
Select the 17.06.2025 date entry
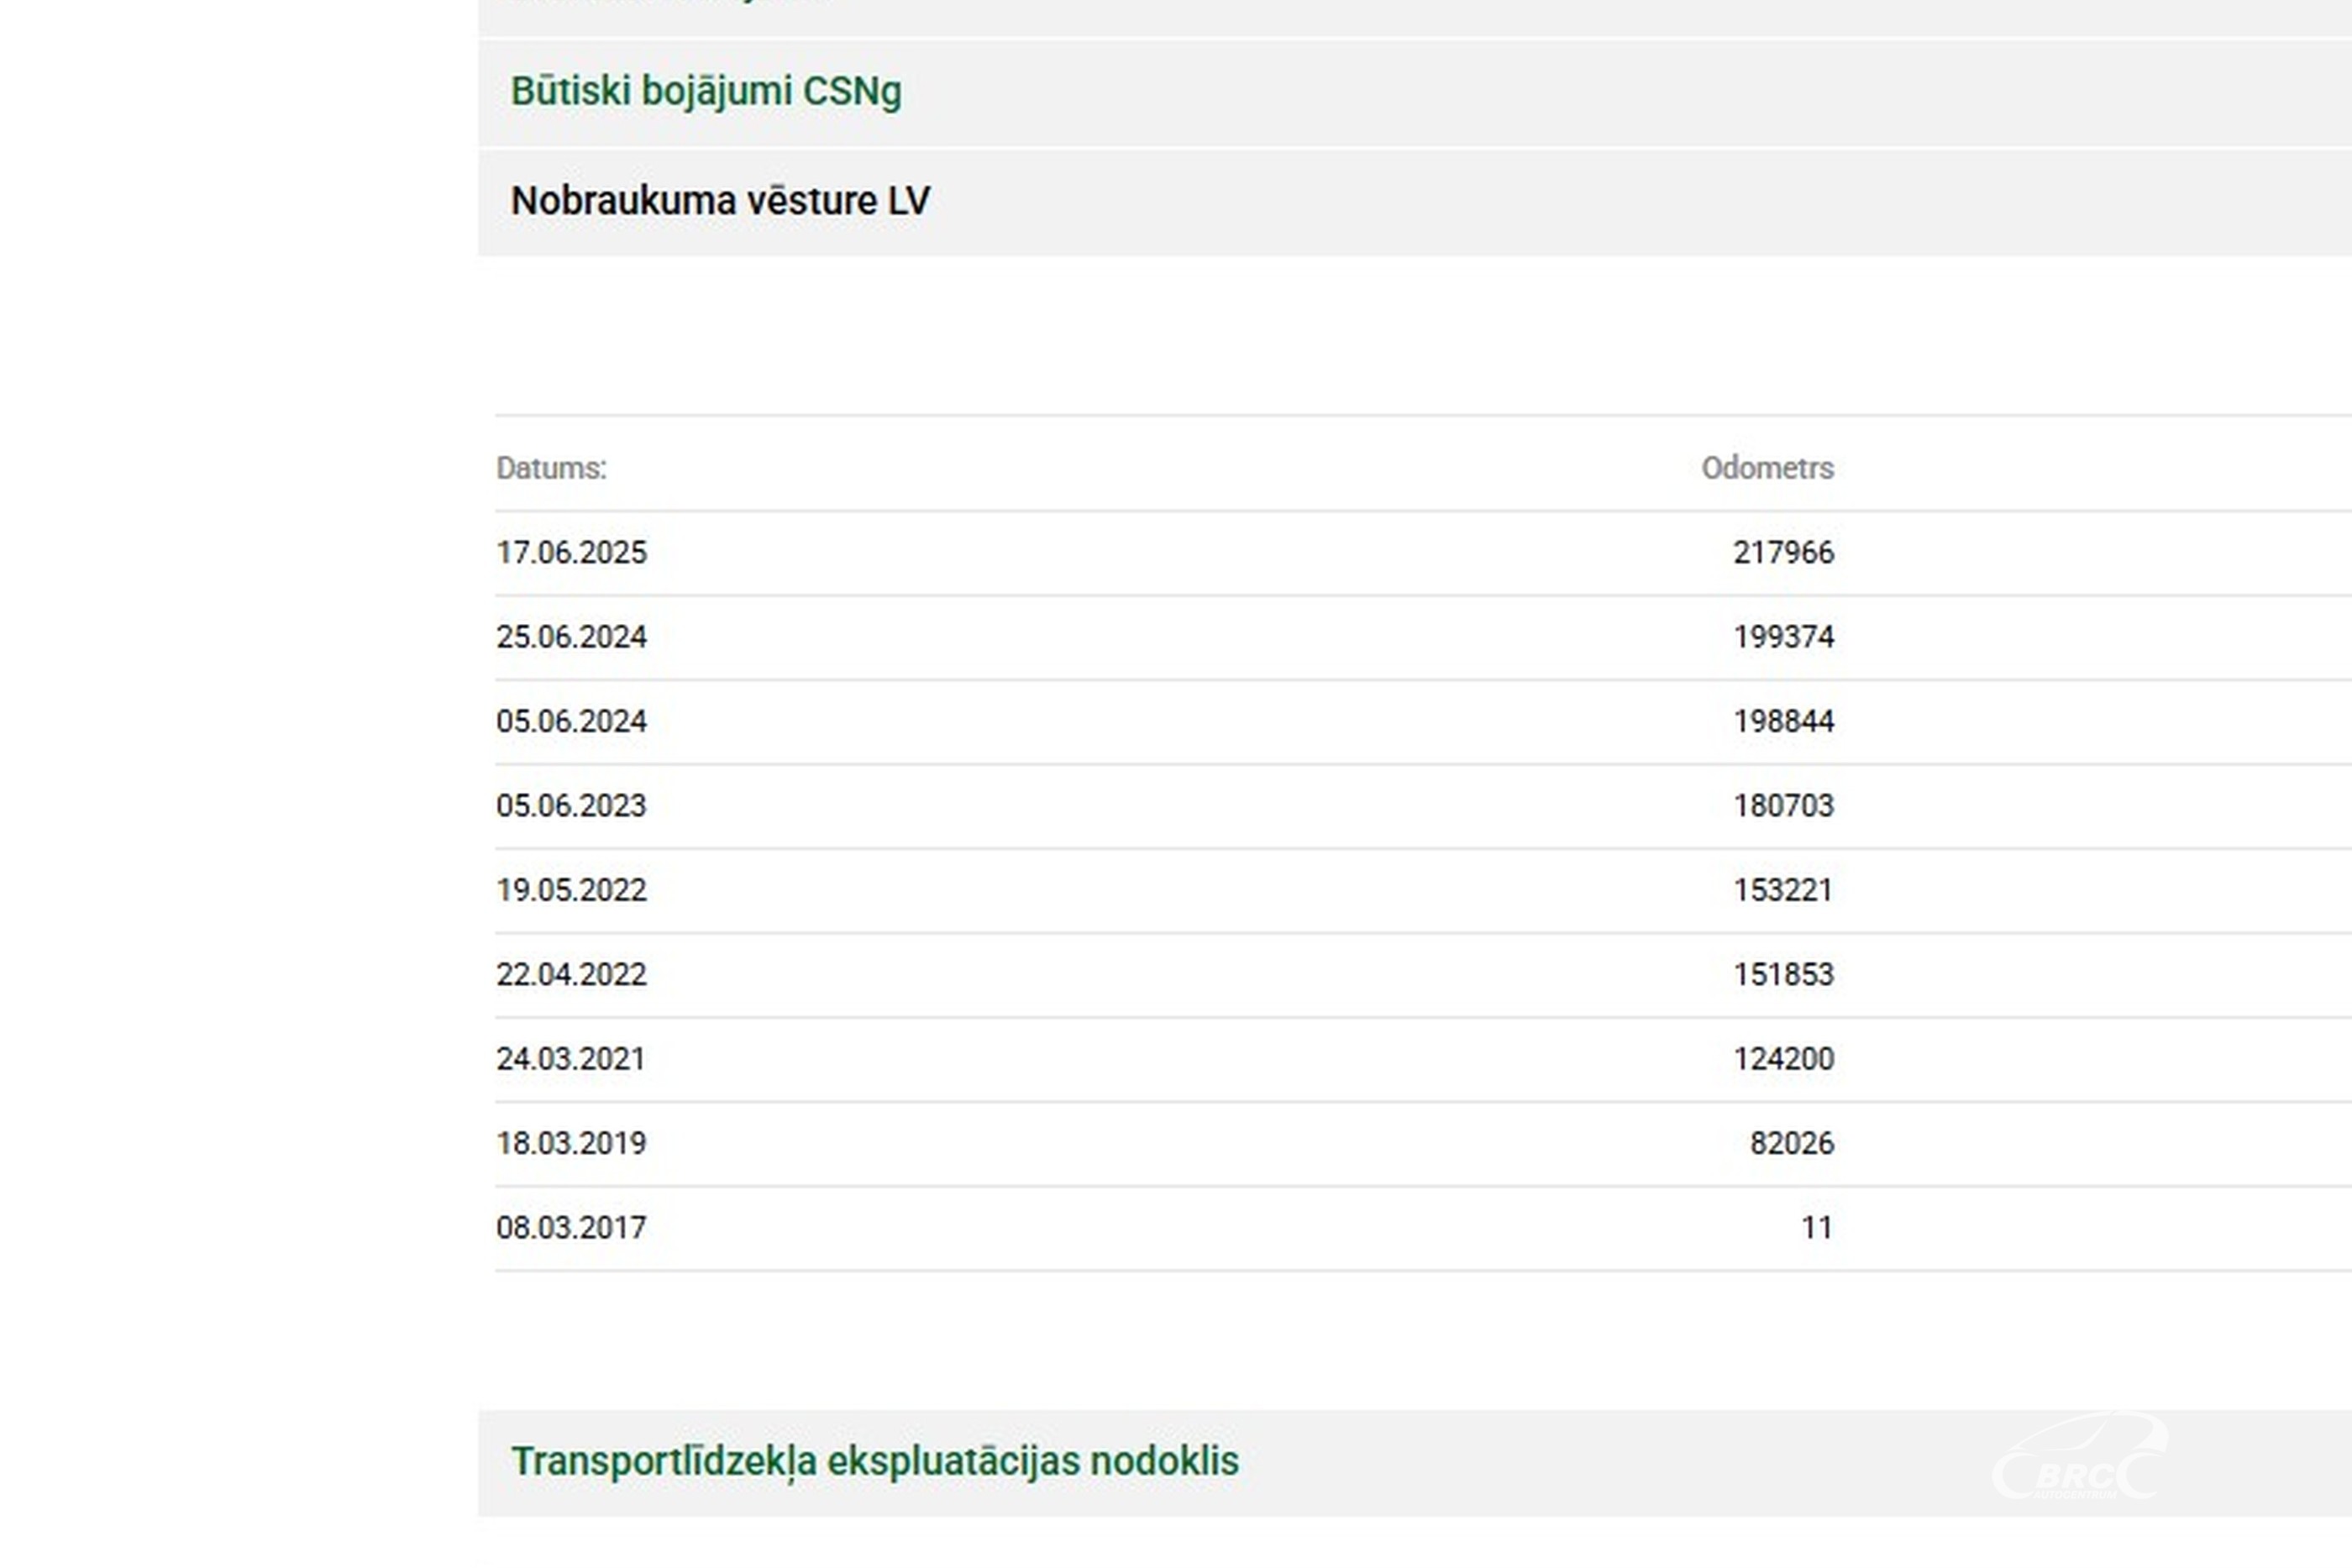pyautogui.click(x=571, y=553)
